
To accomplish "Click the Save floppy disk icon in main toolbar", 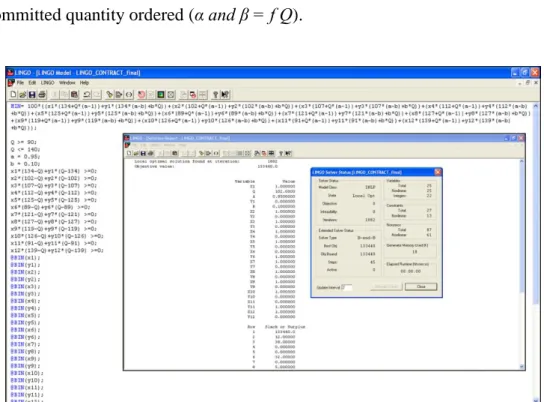I will point(32,94).
